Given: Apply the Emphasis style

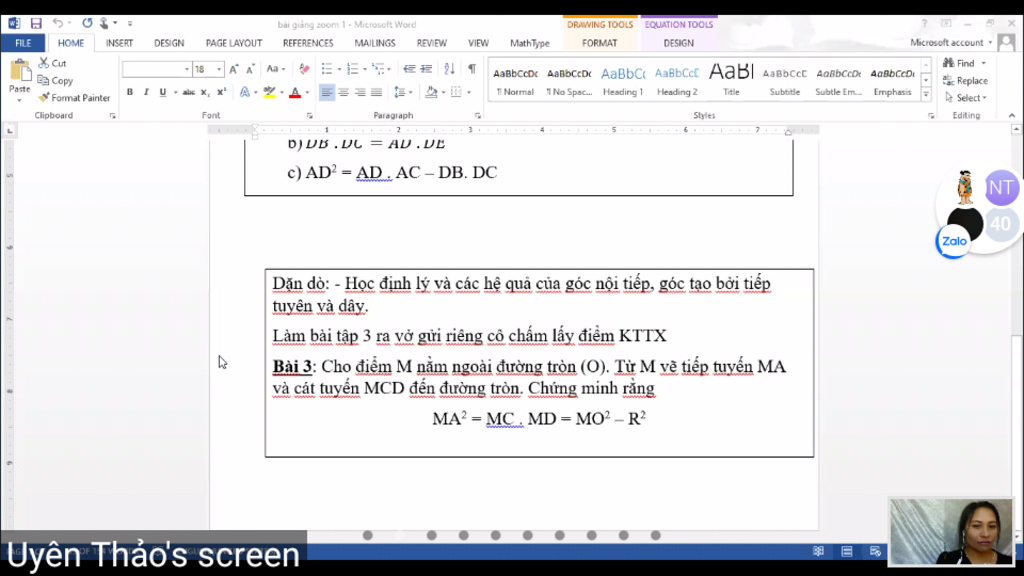Looking at the screenshot, I should pos(892,81).
